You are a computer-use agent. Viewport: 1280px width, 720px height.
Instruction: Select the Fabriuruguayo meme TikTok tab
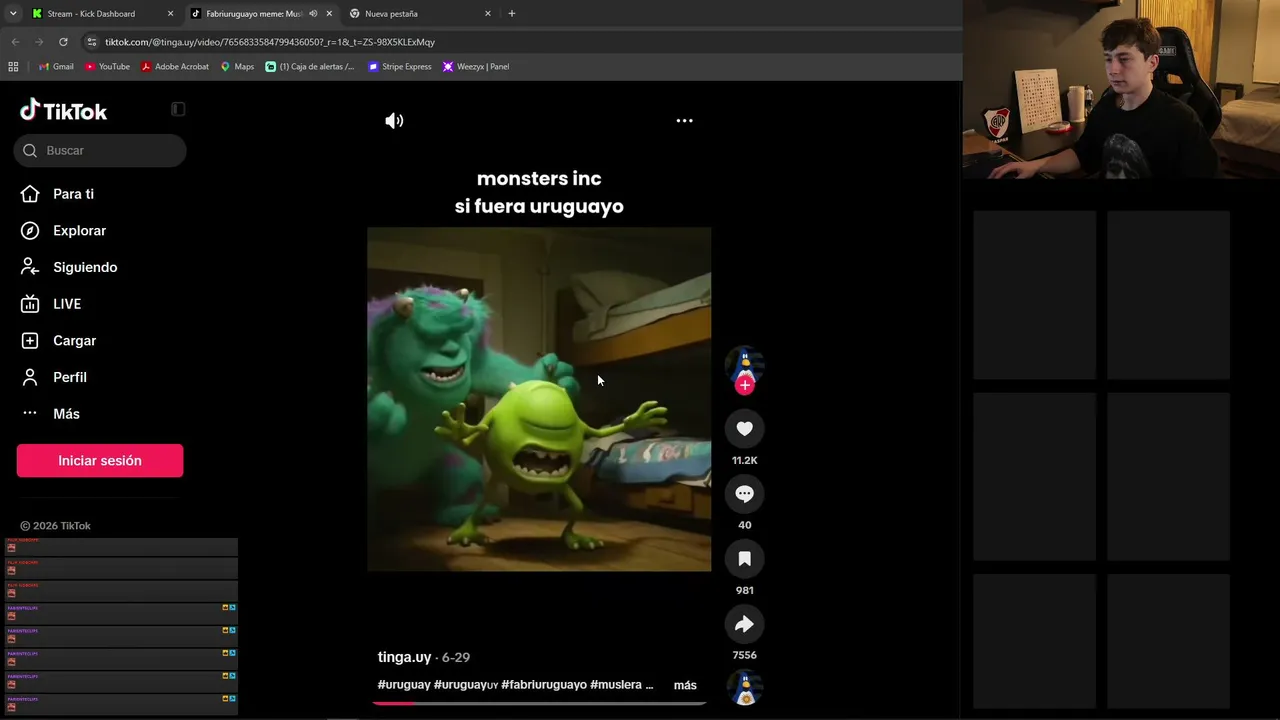(253, 14)
